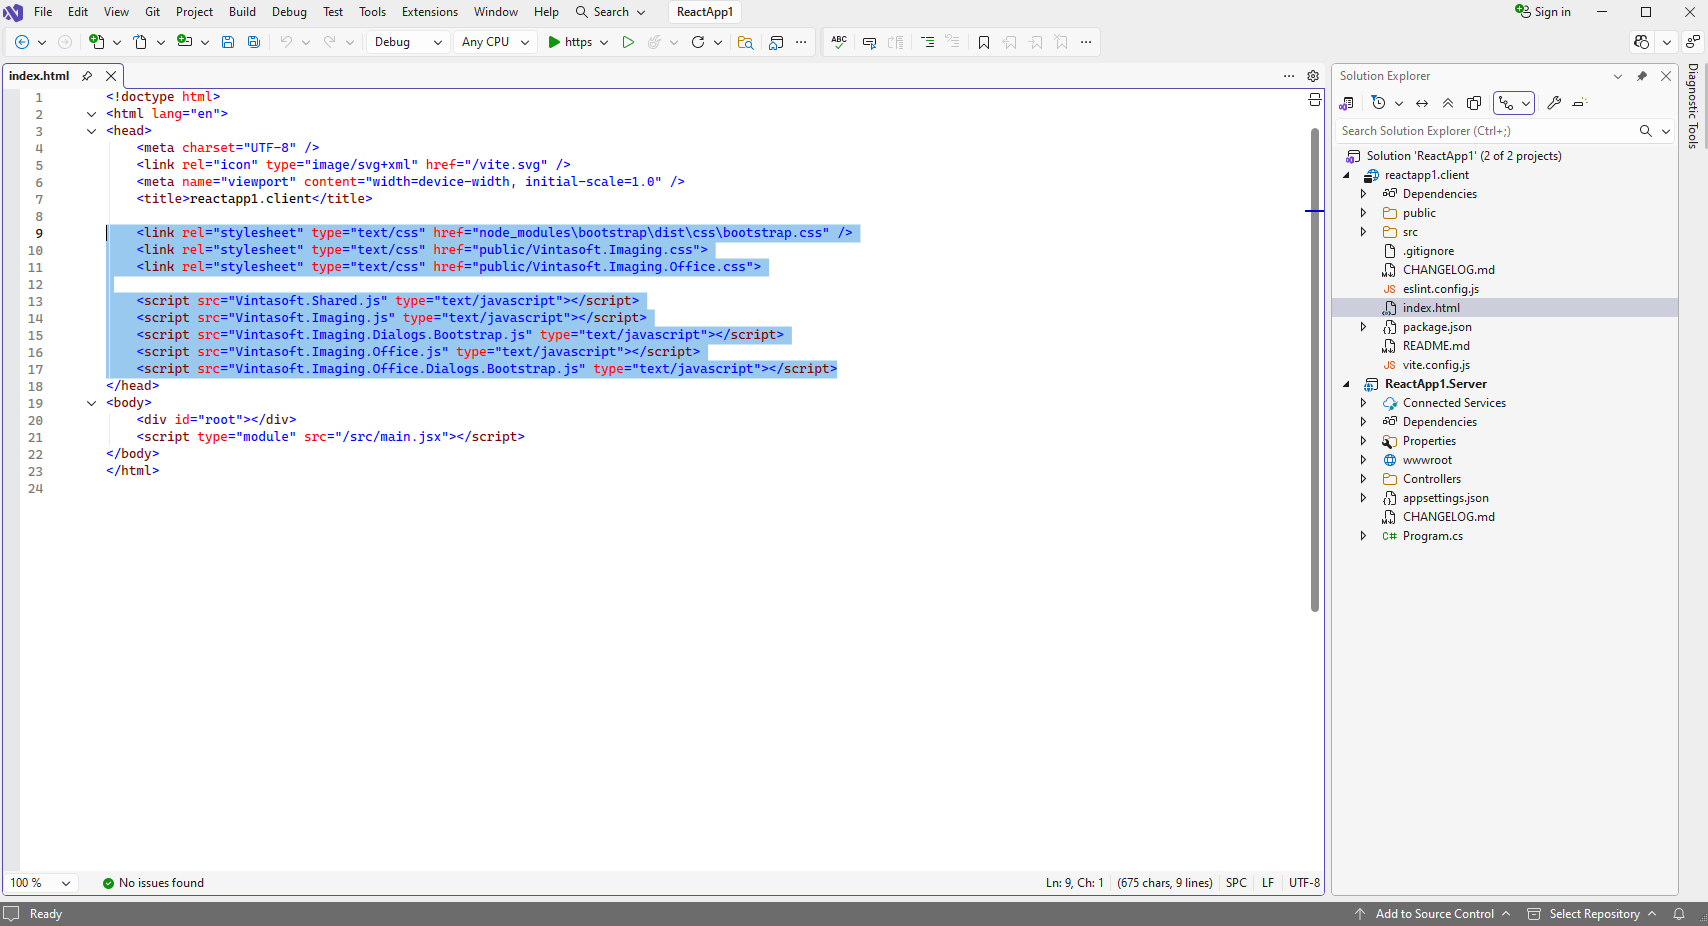Toggle Auto Hide pin for Solution Explorer
This screenshot has height=926, width=1708.
pos(1641,76)
